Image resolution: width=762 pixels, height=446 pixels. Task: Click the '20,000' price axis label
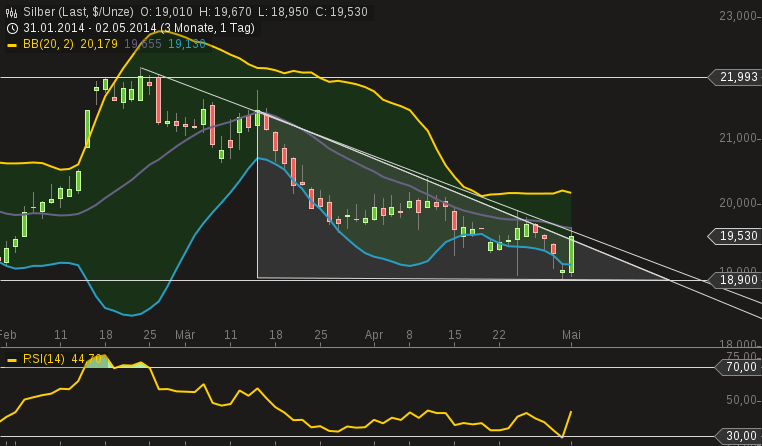click(x=740, y=203)
